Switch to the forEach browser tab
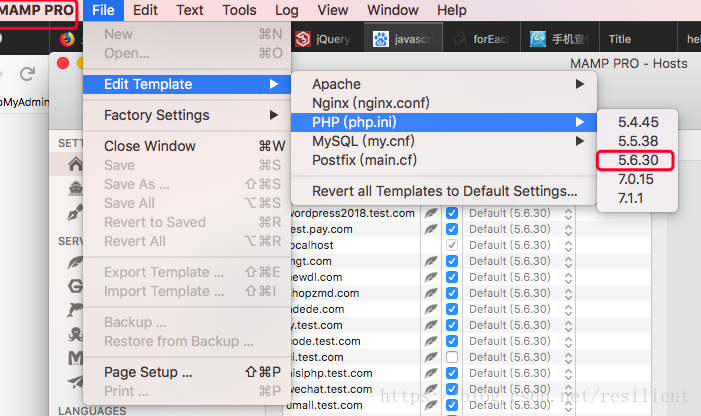Screen dimensions: 701x416 point(482,39)
